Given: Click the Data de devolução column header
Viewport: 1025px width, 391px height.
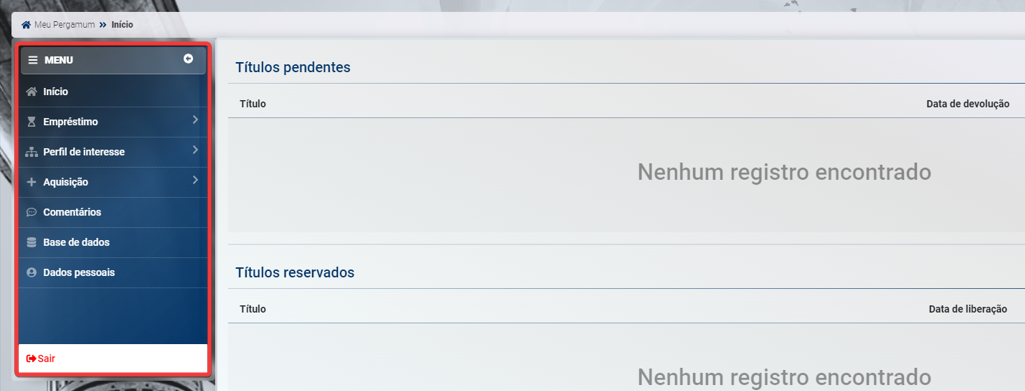Looking at the screenshot, I should (967, 104).
